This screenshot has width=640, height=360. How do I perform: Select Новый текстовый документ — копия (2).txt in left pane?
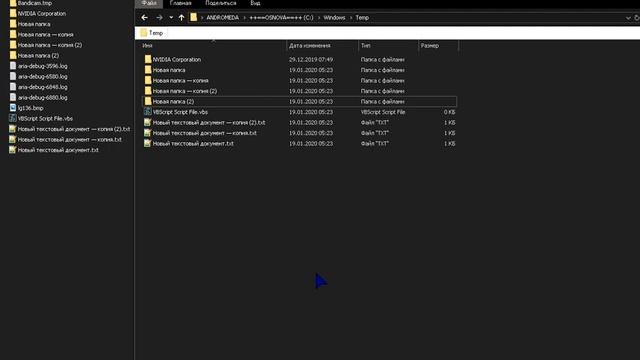[x=73, y=129]
